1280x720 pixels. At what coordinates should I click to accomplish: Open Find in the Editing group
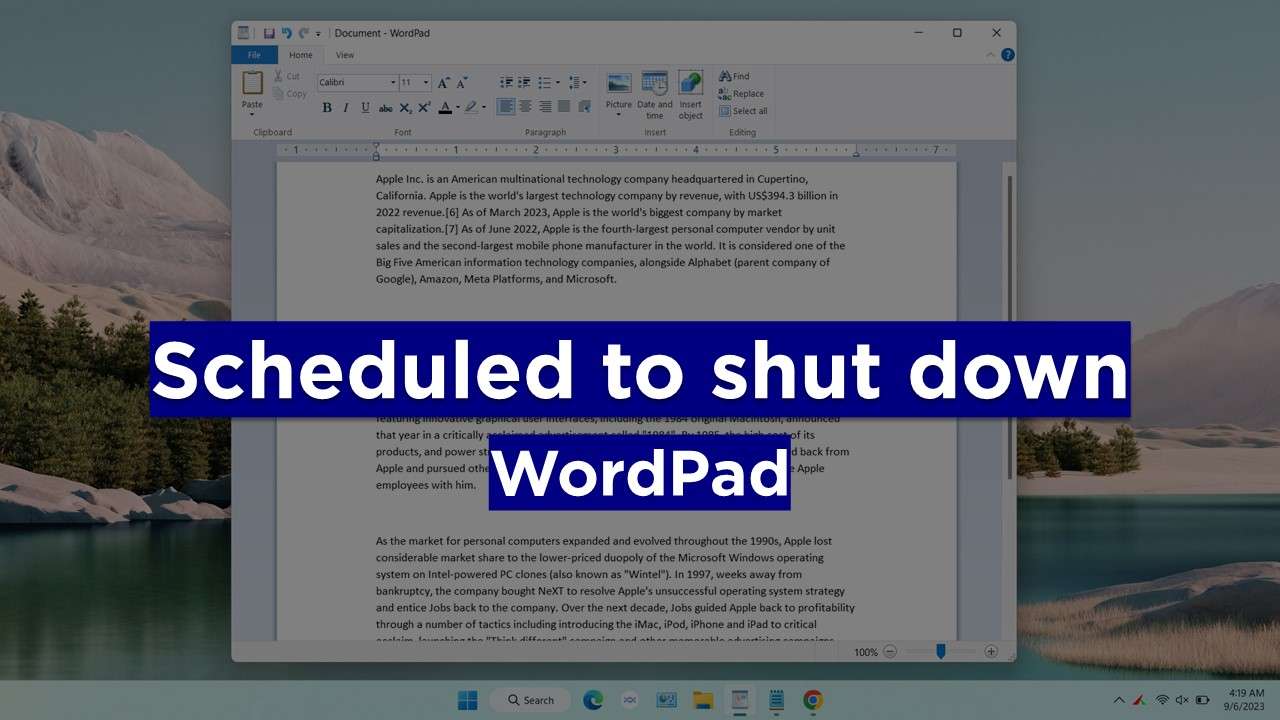point(737,76)
